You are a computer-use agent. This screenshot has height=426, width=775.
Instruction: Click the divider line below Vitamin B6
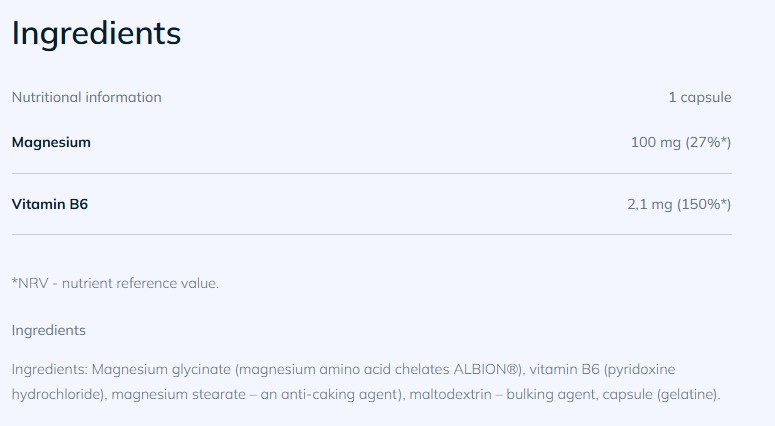pos(371,235)
